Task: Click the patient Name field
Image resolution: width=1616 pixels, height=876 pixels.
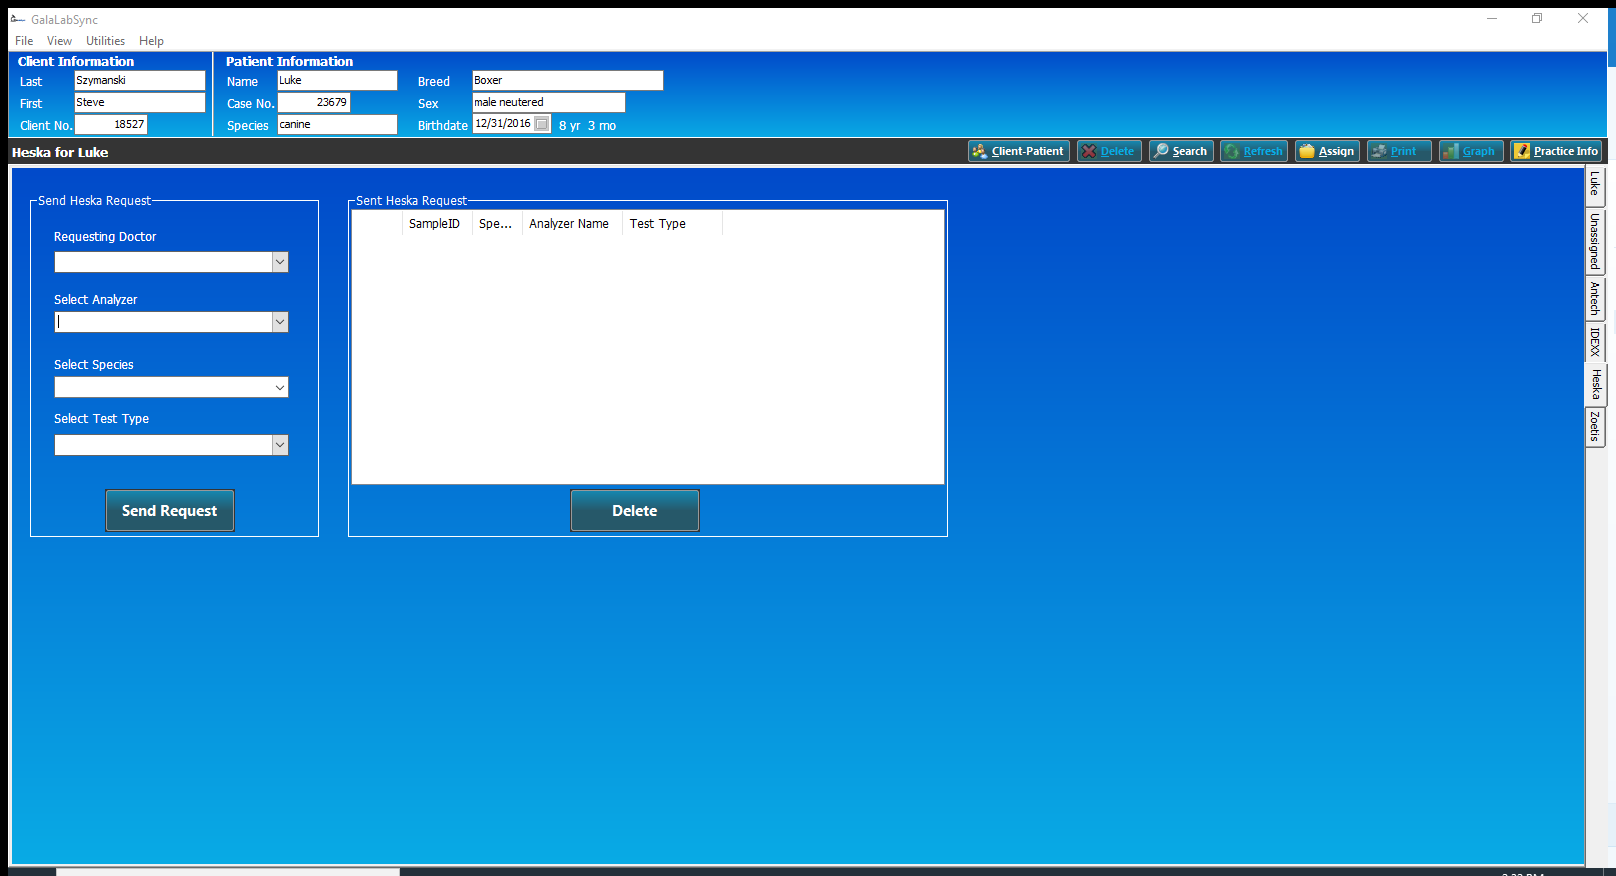Action: point(337,80)
